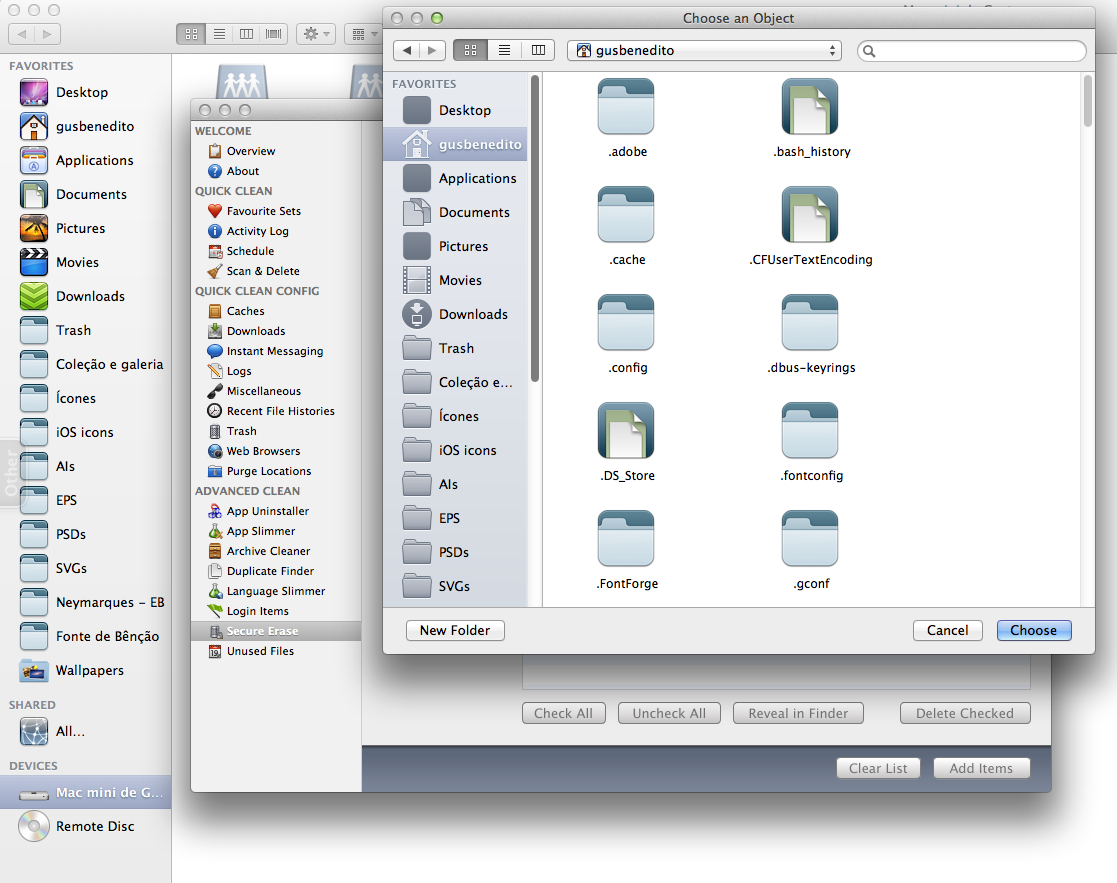Switch Finder window to Cover Flow view
The image size is (1117, 883).
274,33
